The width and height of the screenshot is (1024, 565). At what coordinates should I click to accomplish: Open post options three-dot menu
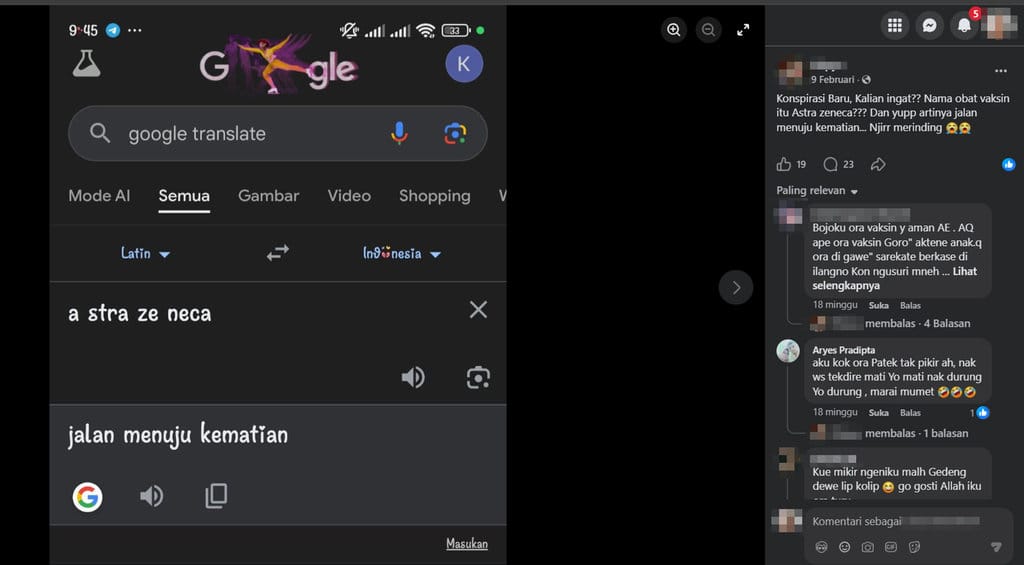pos(1000,71)
